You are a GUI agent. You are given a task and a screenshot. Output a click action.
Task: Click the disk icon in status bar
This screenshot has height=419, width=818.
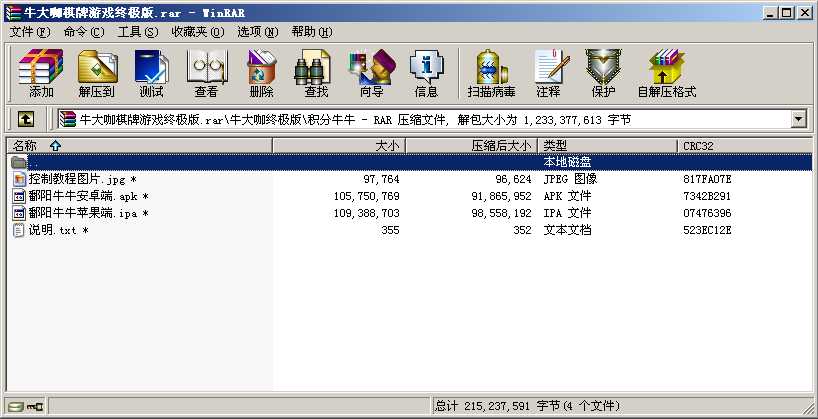(x=15, y=406)
